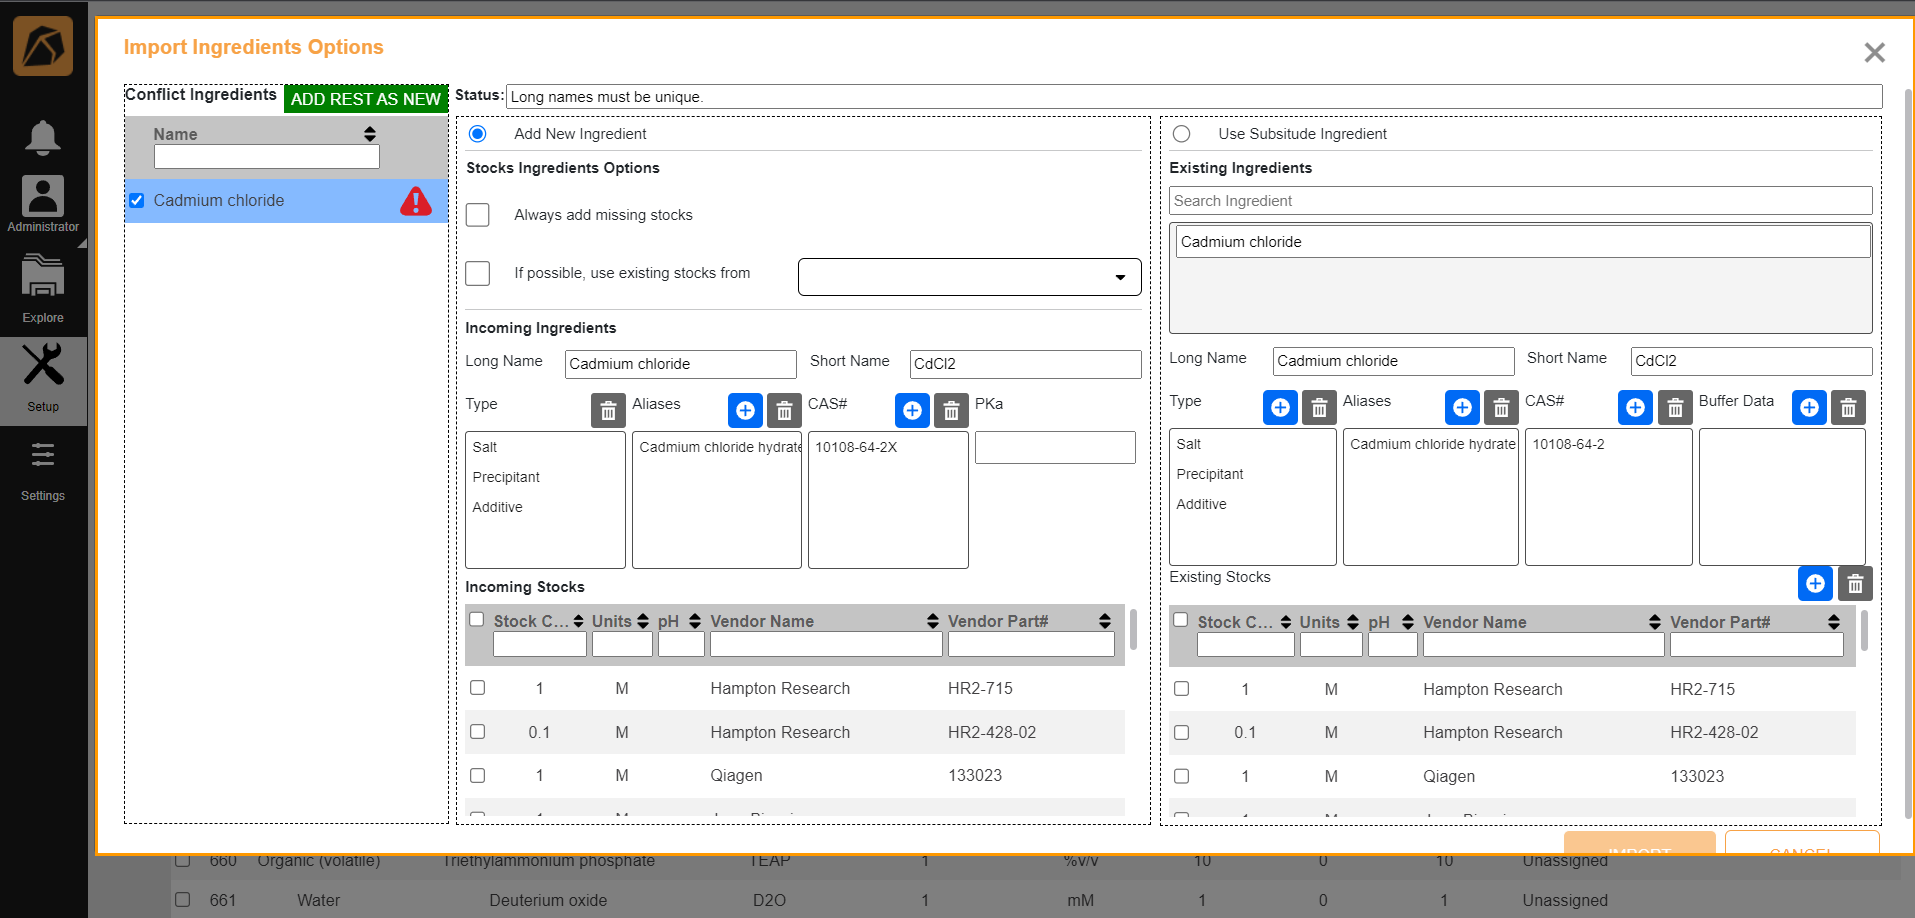Edit the incoming Long Name field
1915x918 pixels.
(x=680, y=364)
